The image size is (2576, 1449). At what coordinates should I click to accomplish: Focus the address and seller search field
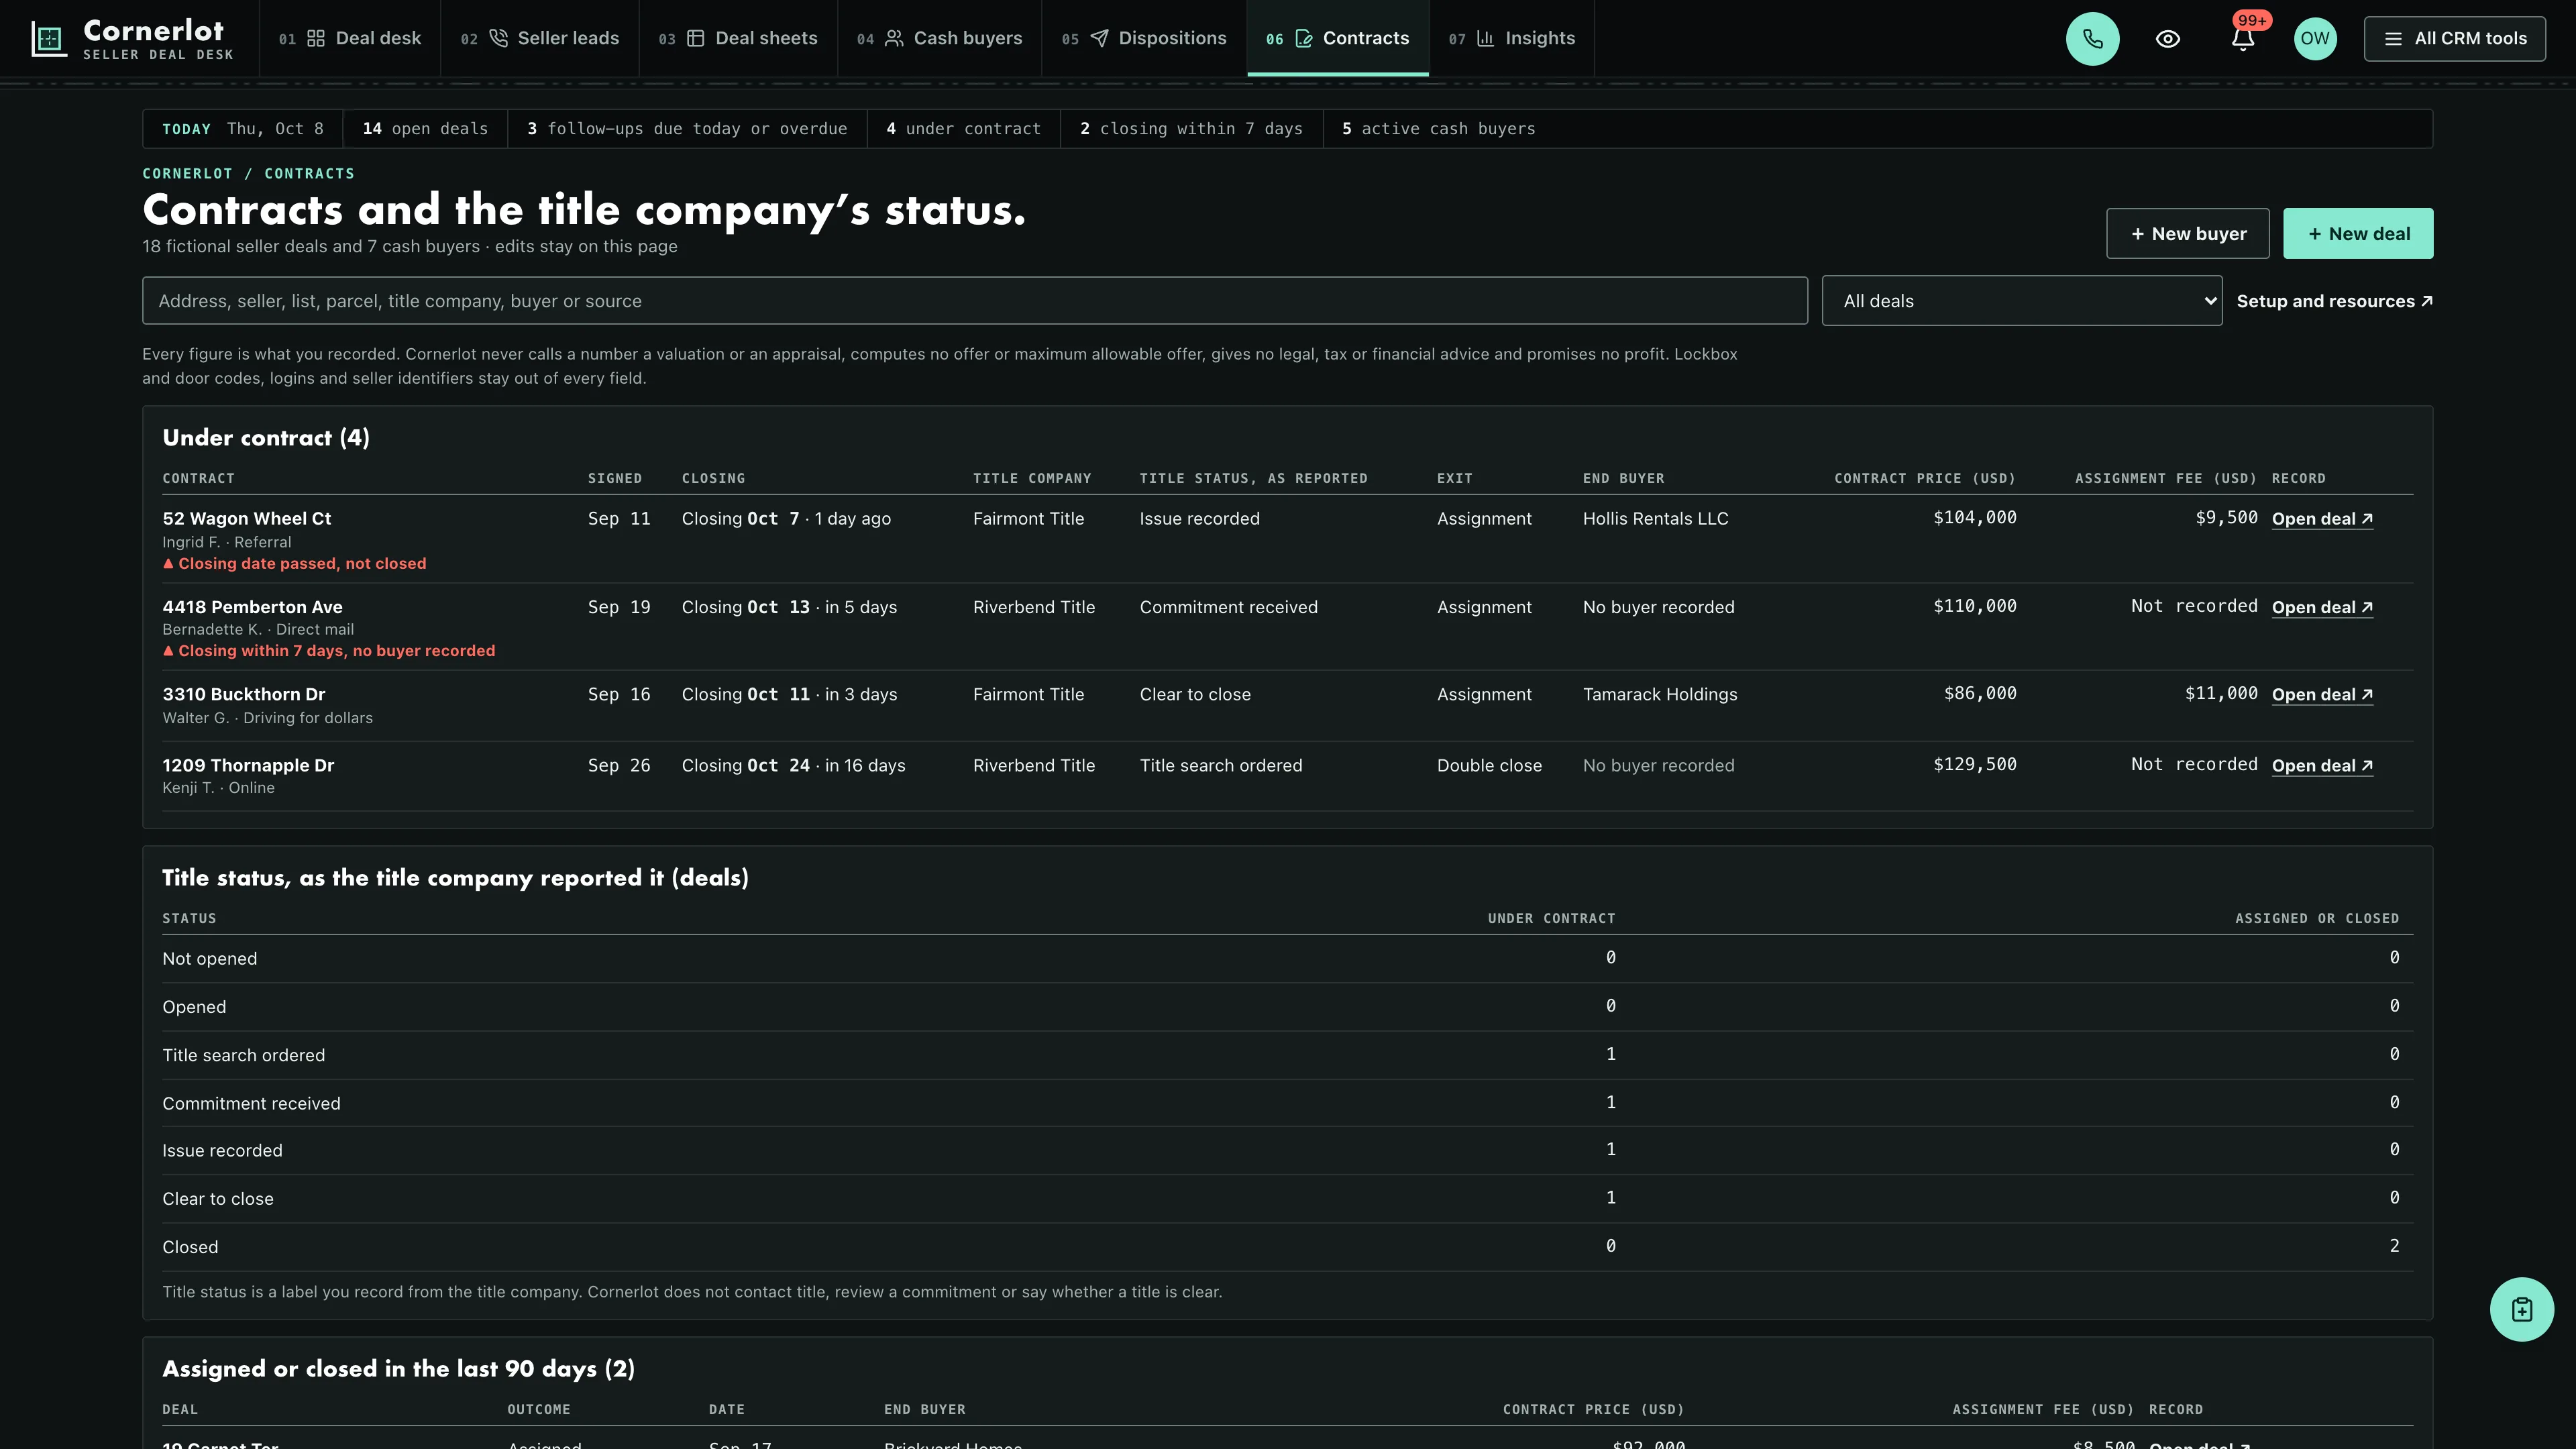point(975,301)
